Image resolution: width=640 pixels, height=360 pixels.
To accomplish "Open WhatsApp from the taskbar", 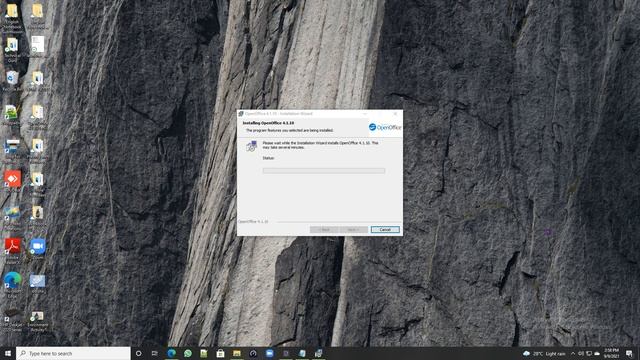I will coord(188,353).
